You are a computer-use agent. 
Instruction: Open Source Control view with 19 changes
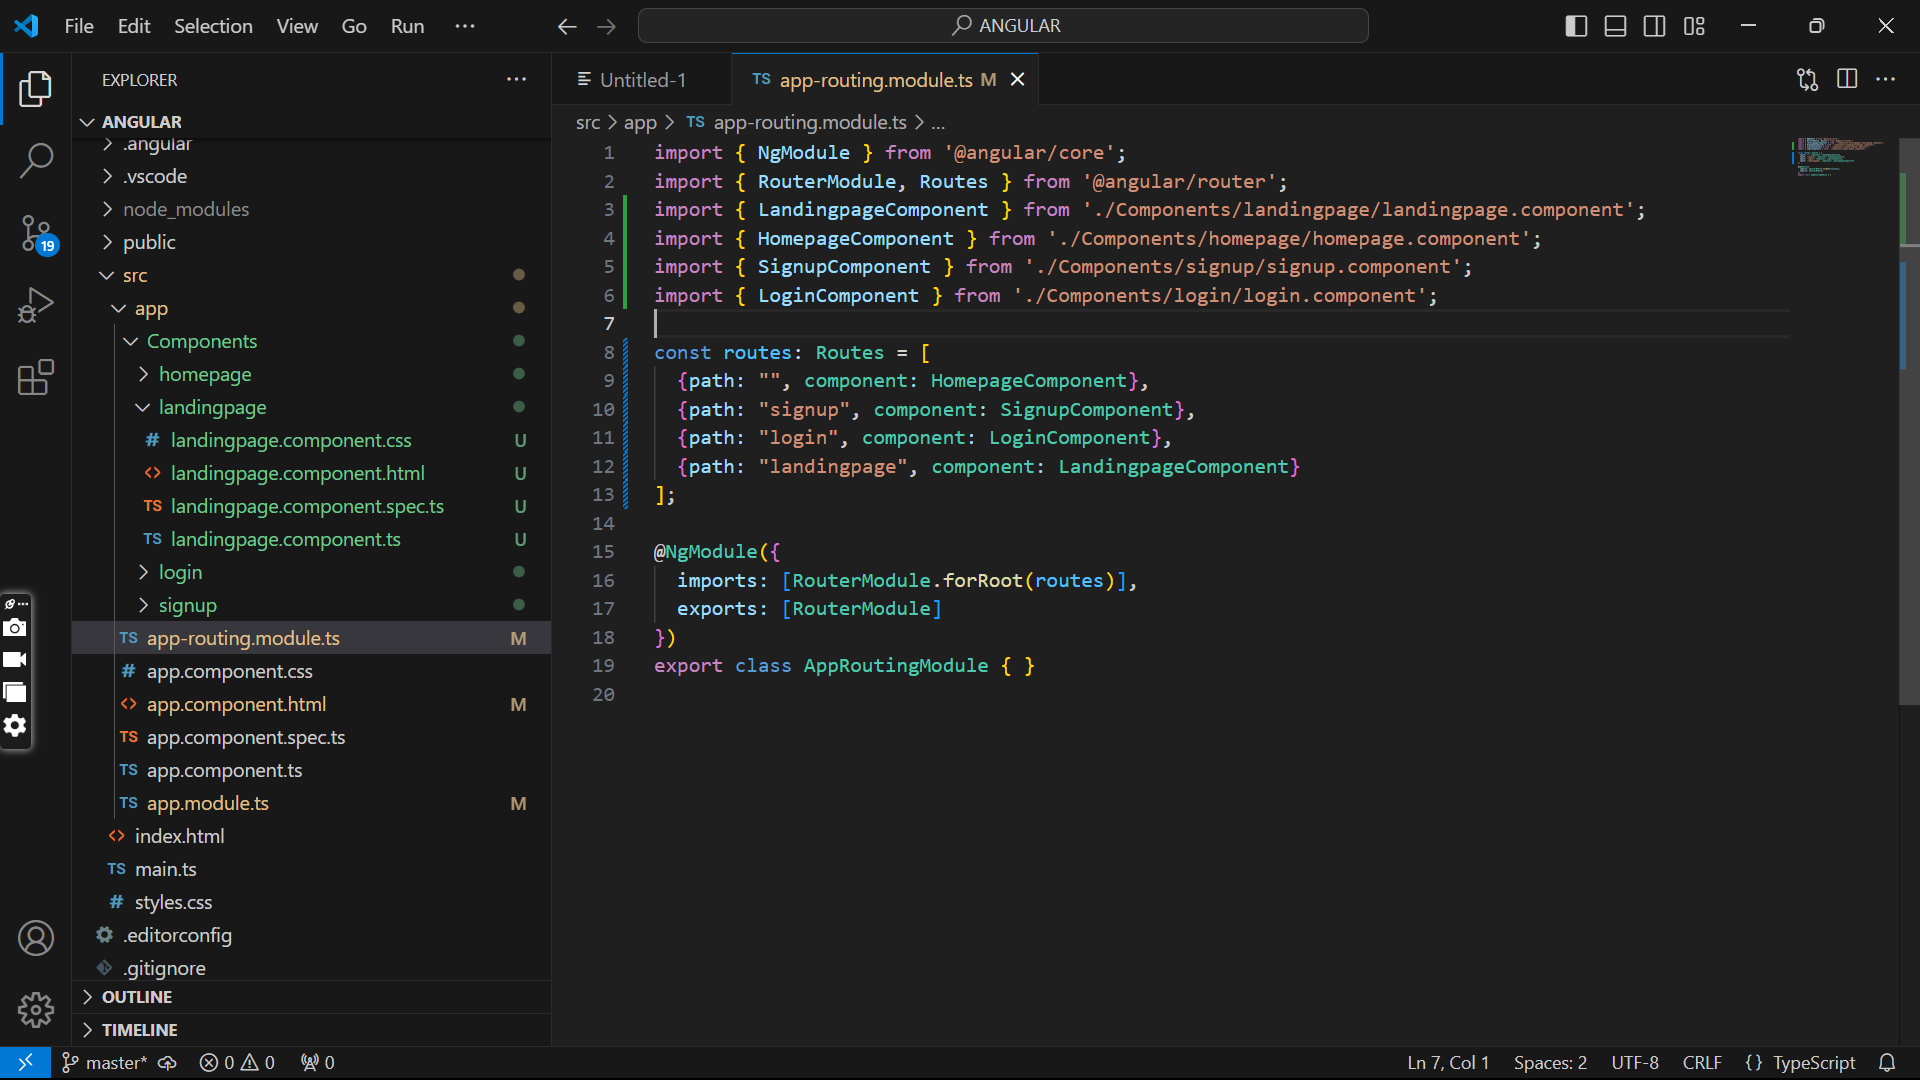pyautogui.click(x=36, y=233)
